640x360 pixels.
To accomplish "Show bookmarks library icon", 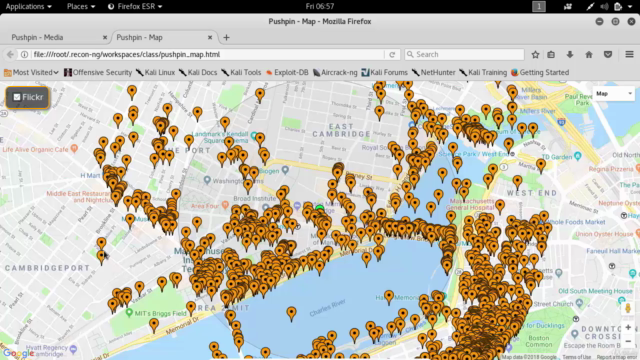I will coord(551,54).
